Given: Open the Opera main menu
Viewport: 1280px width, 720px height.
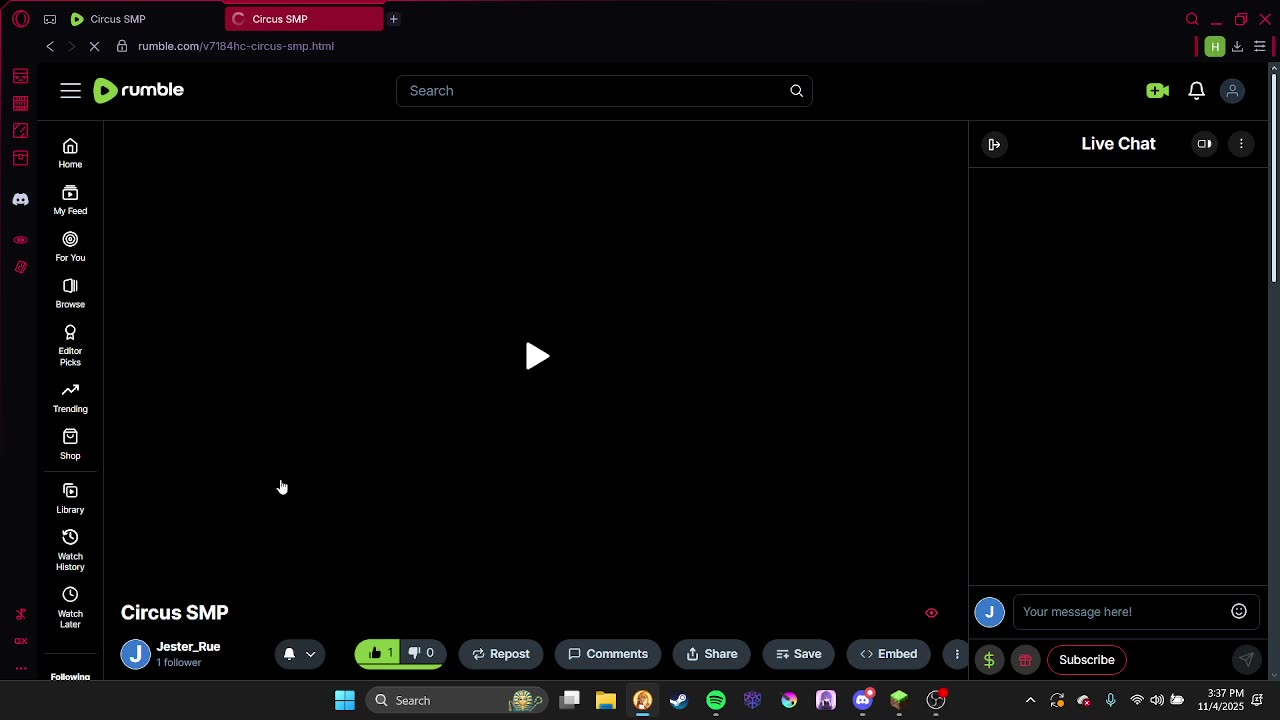Looking at the screenshot, I should tap(21, 19).
